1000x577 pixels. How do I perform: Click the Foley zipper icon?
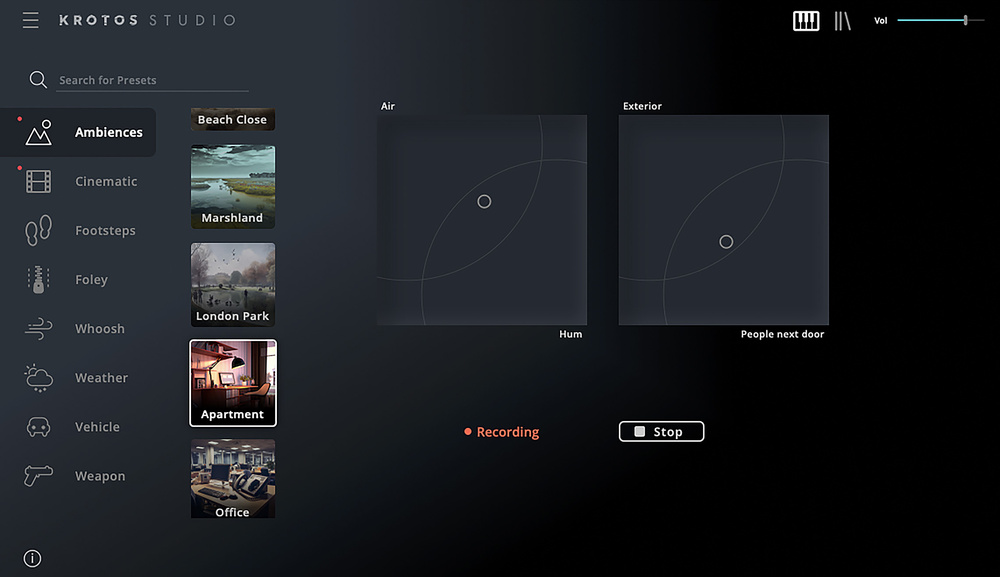38,280
